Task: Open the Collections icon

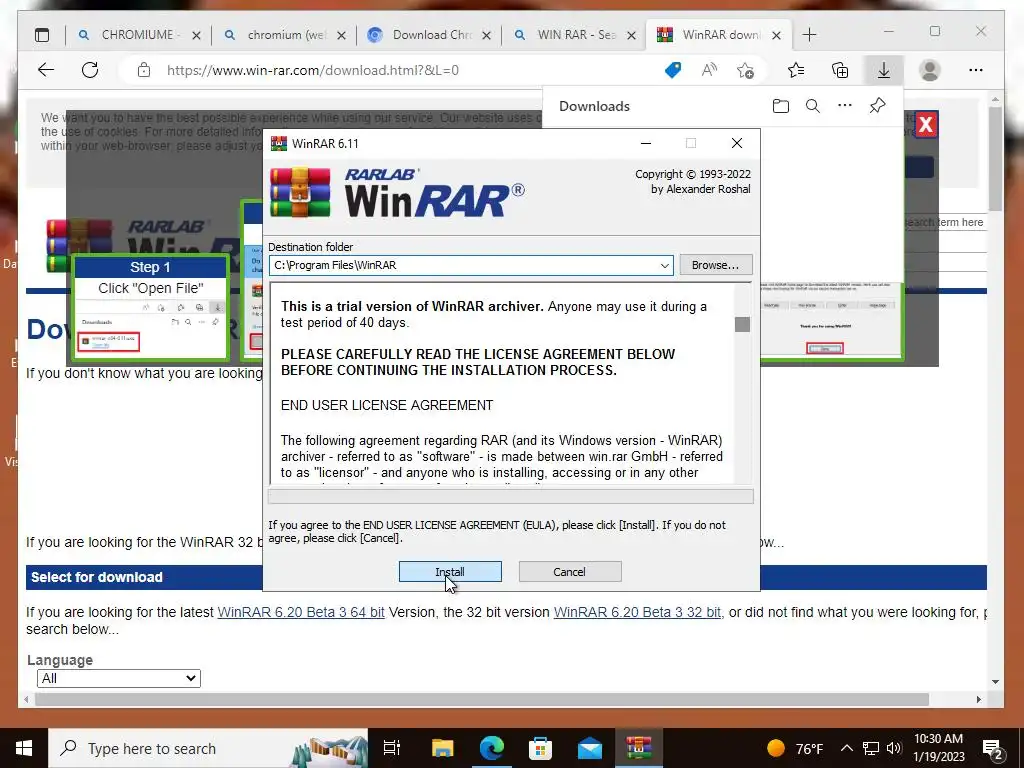Action: 840,70
